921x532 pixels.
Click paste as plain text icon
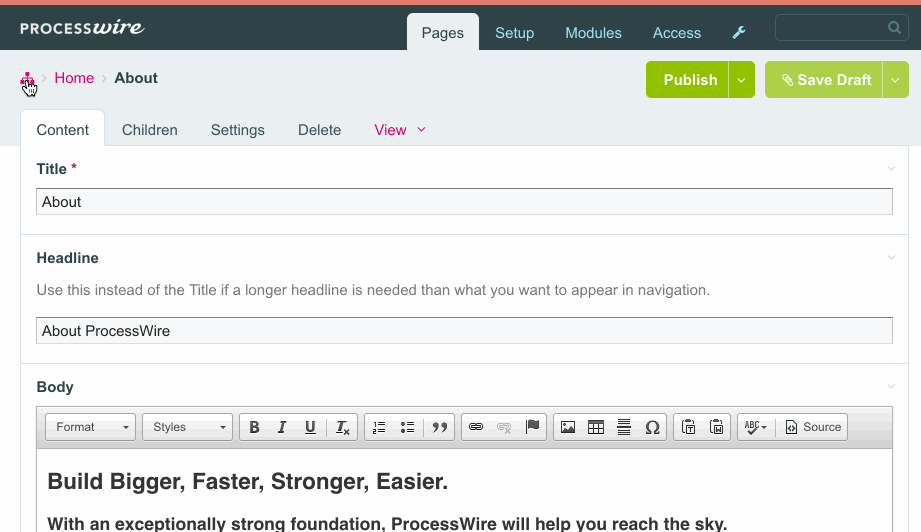(x=688, y=427)
